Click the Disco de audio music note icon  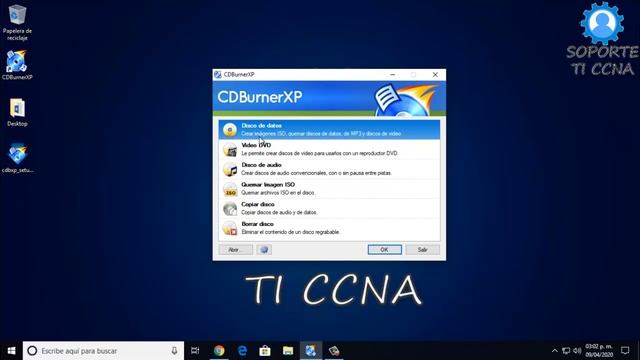pyautogui.click(x=230, y=169)
